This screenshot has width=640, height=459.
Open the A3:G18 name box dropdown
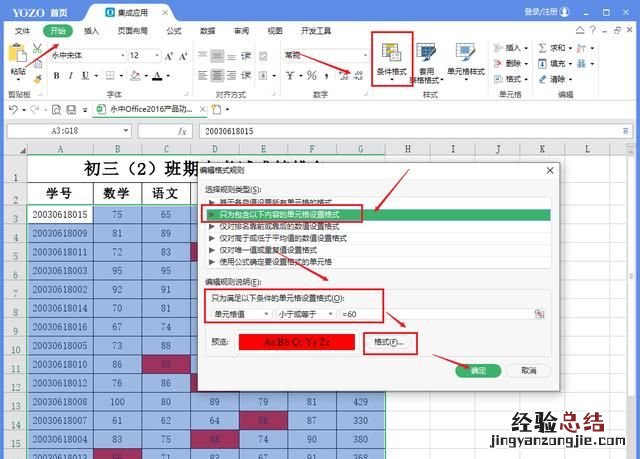126,131
